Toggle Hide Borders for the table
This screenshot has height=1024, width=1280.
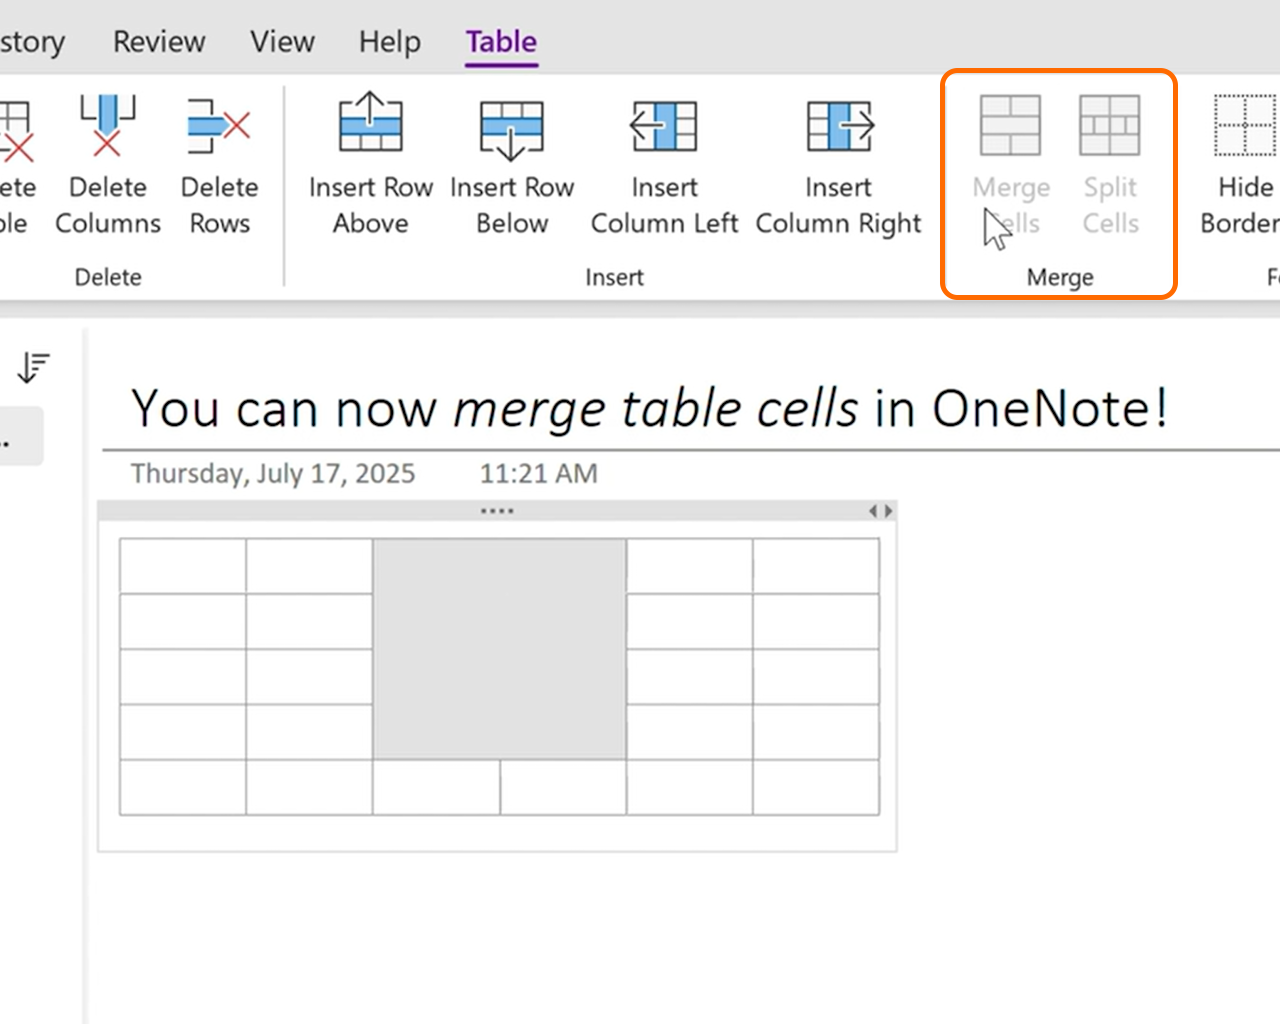[x=1245, y=127]
